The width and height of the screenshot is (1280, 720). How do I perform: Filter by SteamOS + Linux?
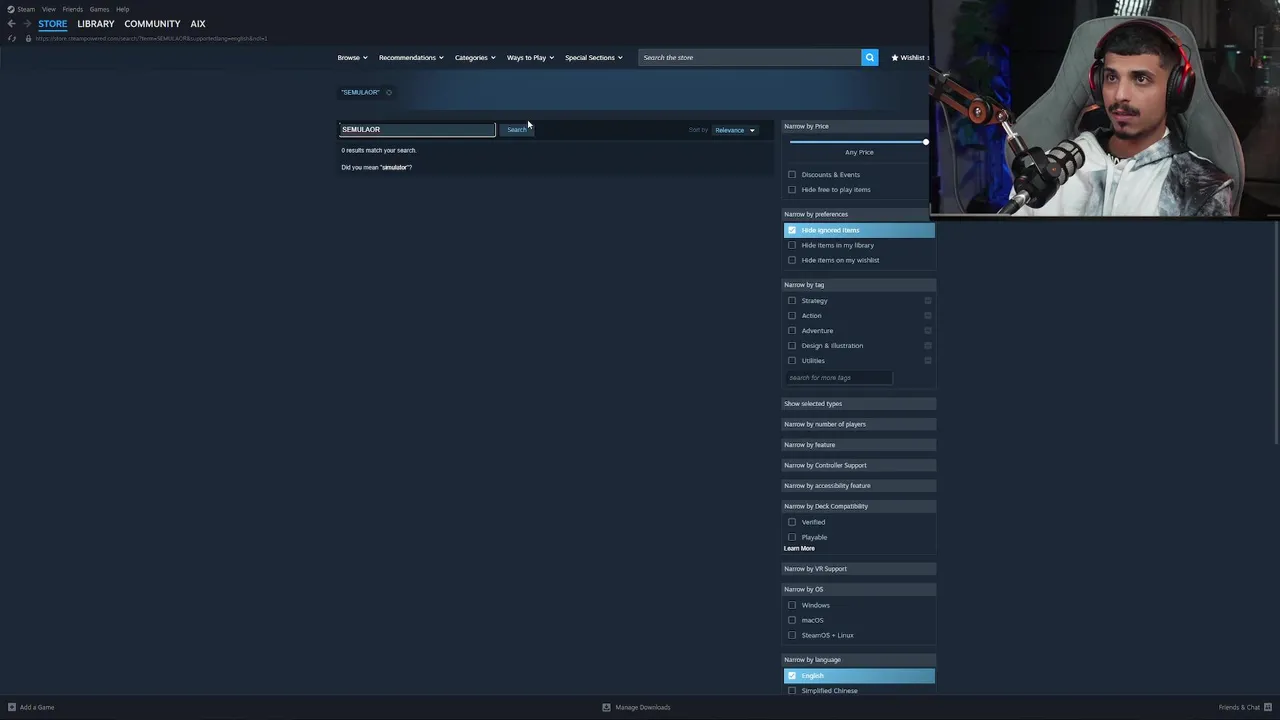(792, 635)
